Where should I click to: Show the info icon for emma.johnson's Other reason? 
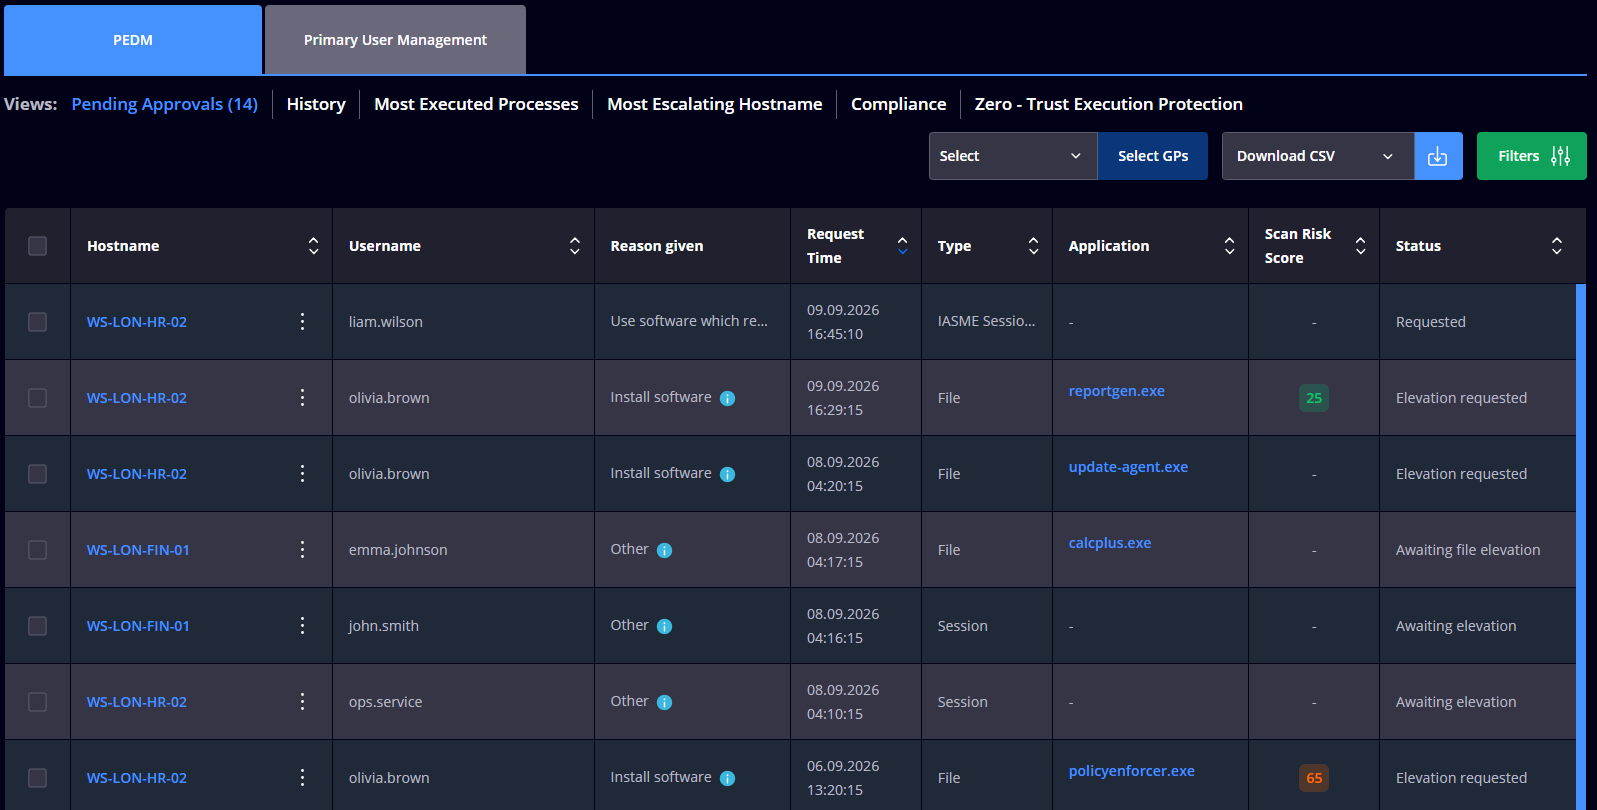pyautogui.click(x=665, y=550)
